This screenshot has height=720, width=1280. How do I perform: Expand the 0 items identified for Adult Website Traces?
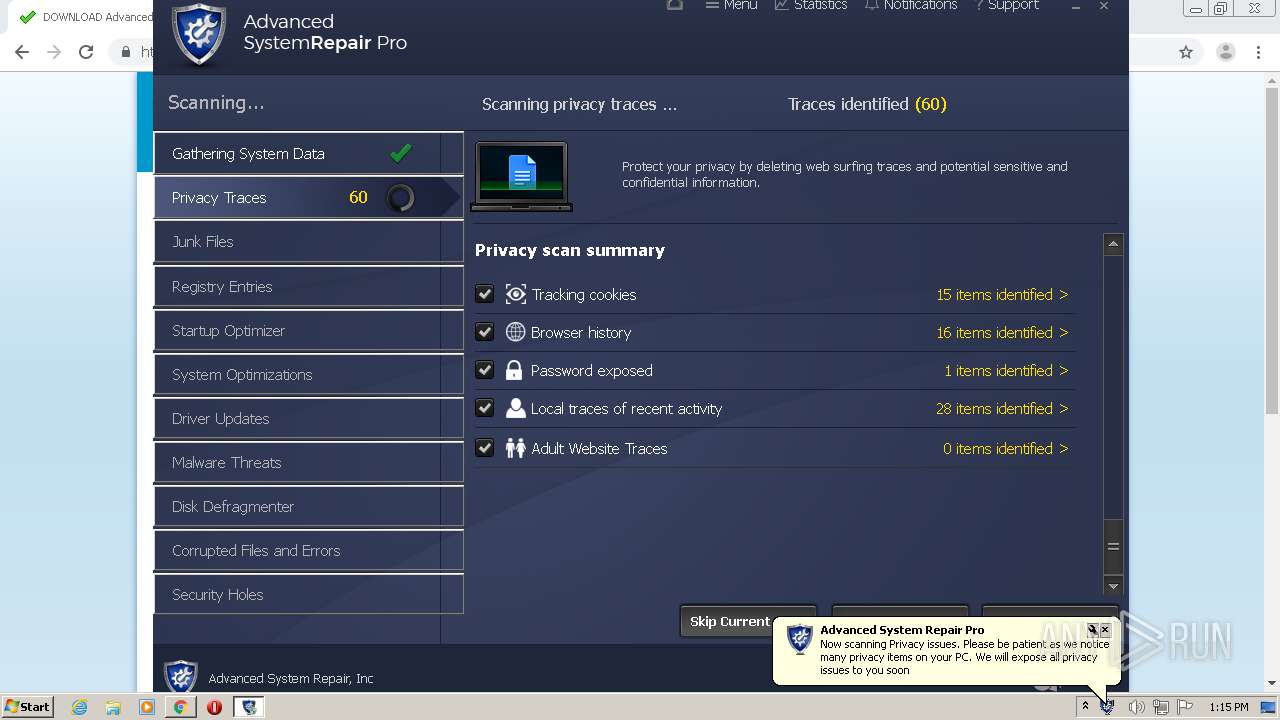click(1006, 449)
